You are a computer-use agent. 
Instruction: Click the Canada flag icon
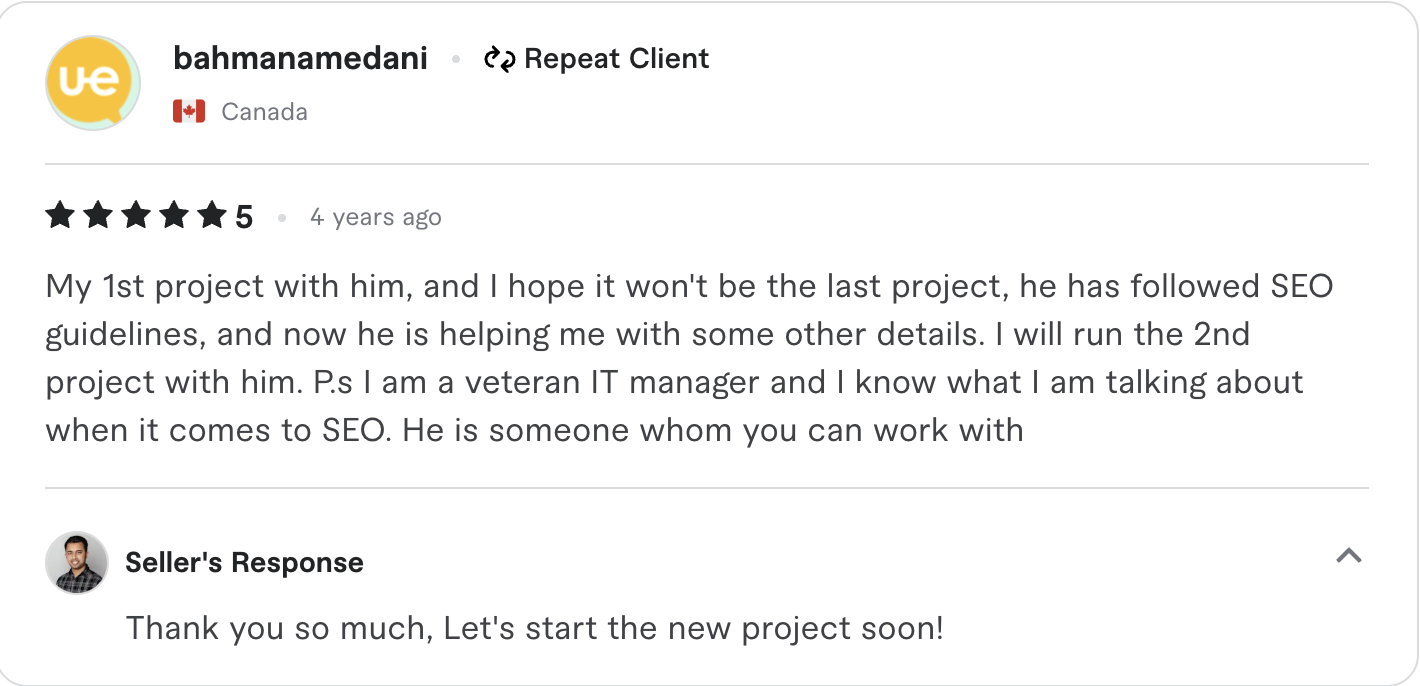[187, 111]
